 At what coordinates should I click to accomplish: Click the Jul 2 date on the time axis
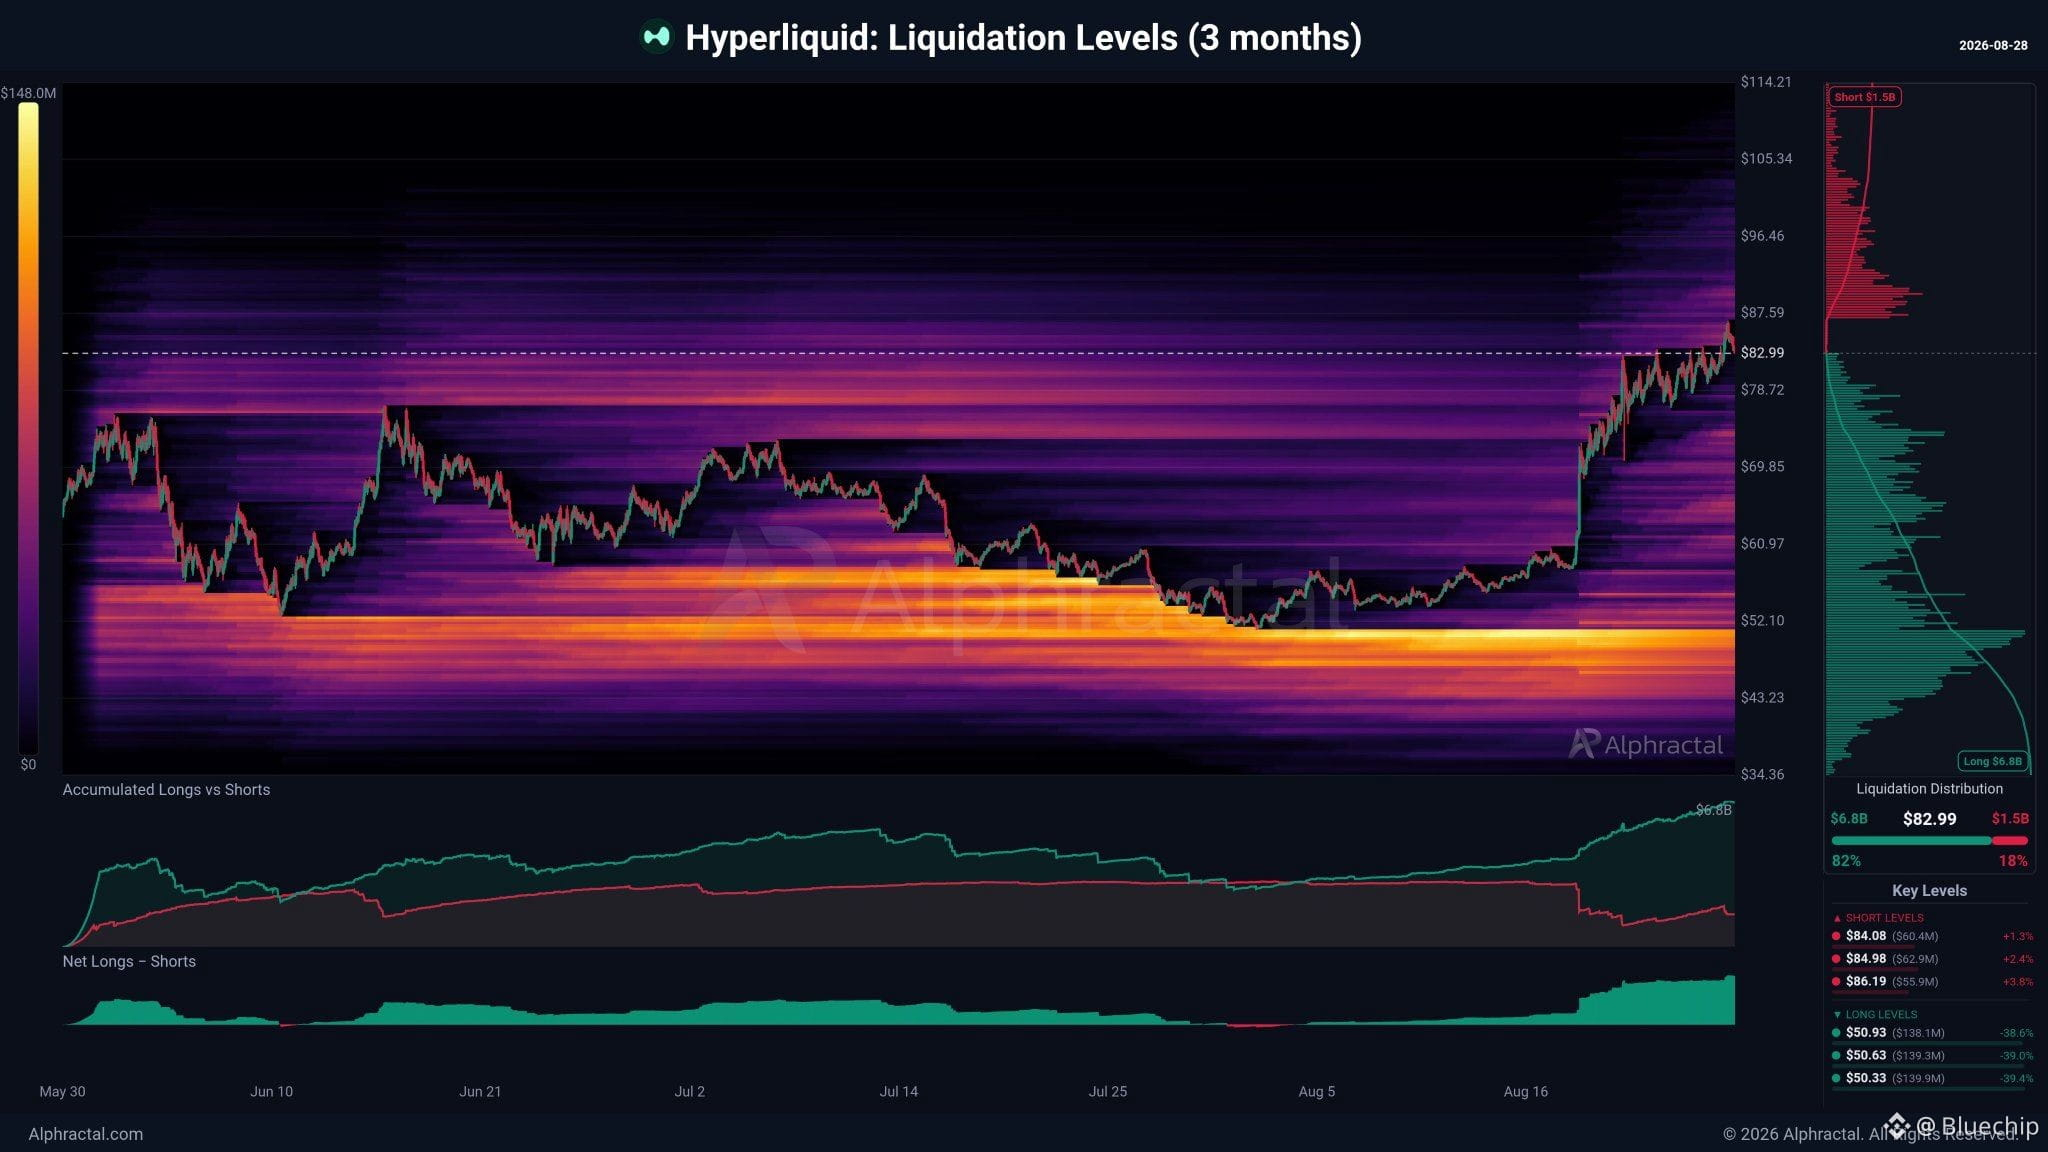coord(690,1092)
